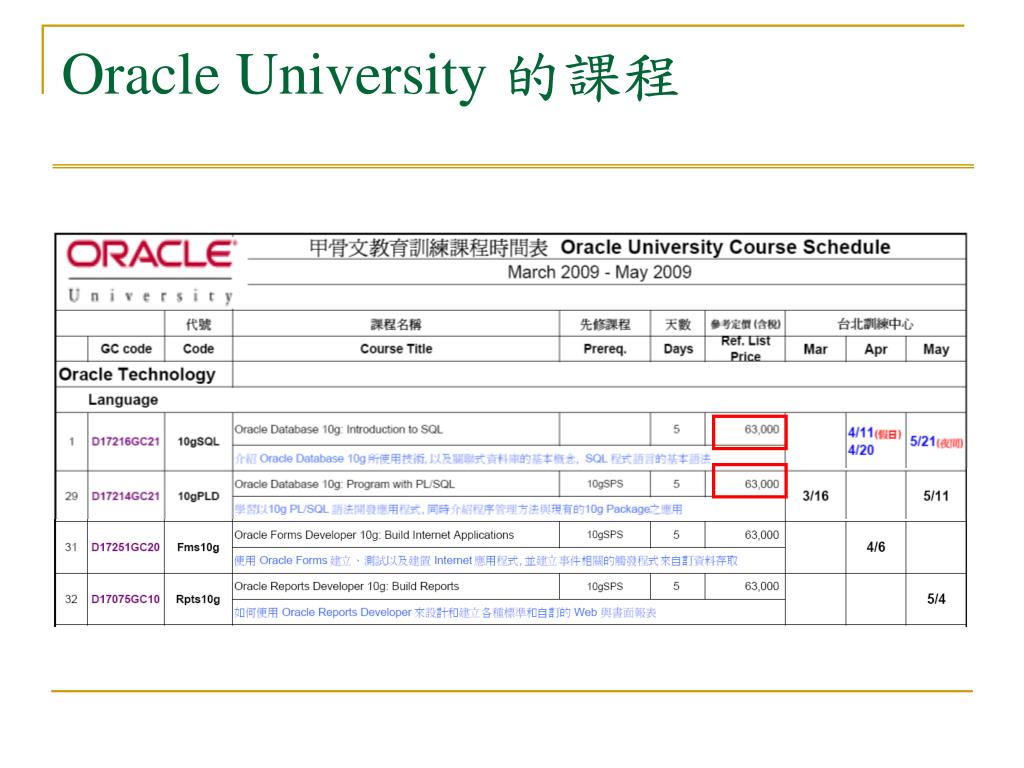Click title 'Oracle Reports Developer 10g: Build Reports'

tap(346, 586)
